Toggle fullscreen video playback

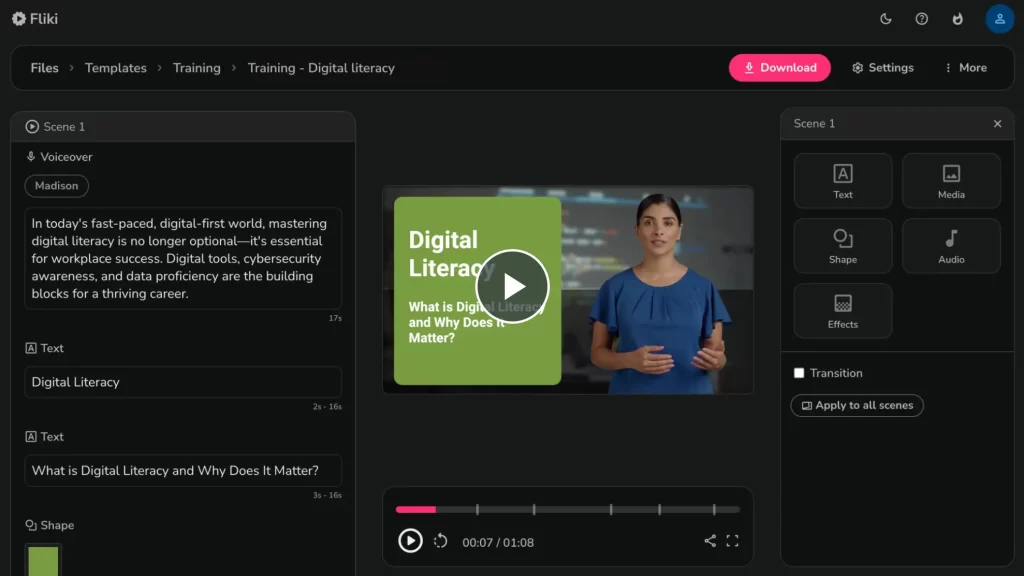click(732, 540)
